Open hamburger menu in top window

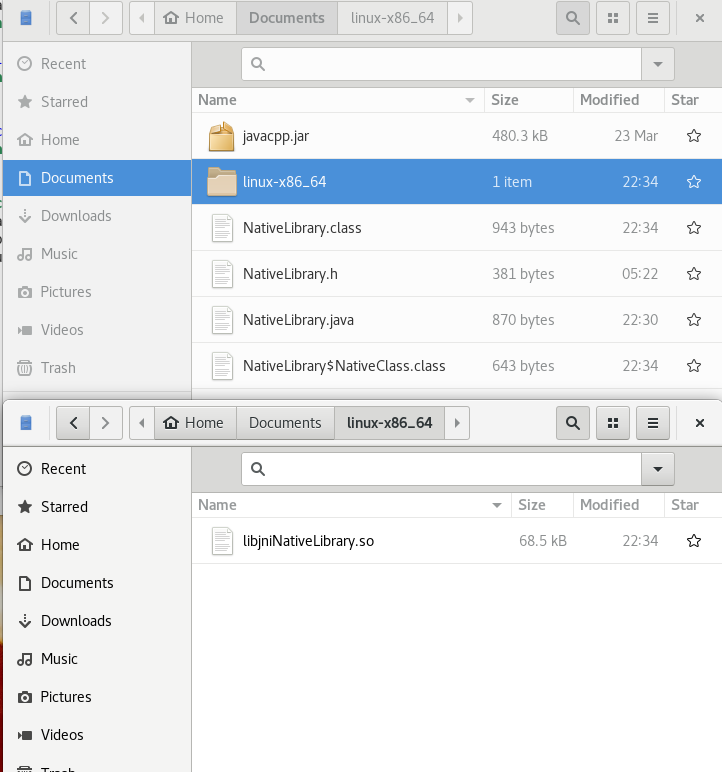coord(653,18)
